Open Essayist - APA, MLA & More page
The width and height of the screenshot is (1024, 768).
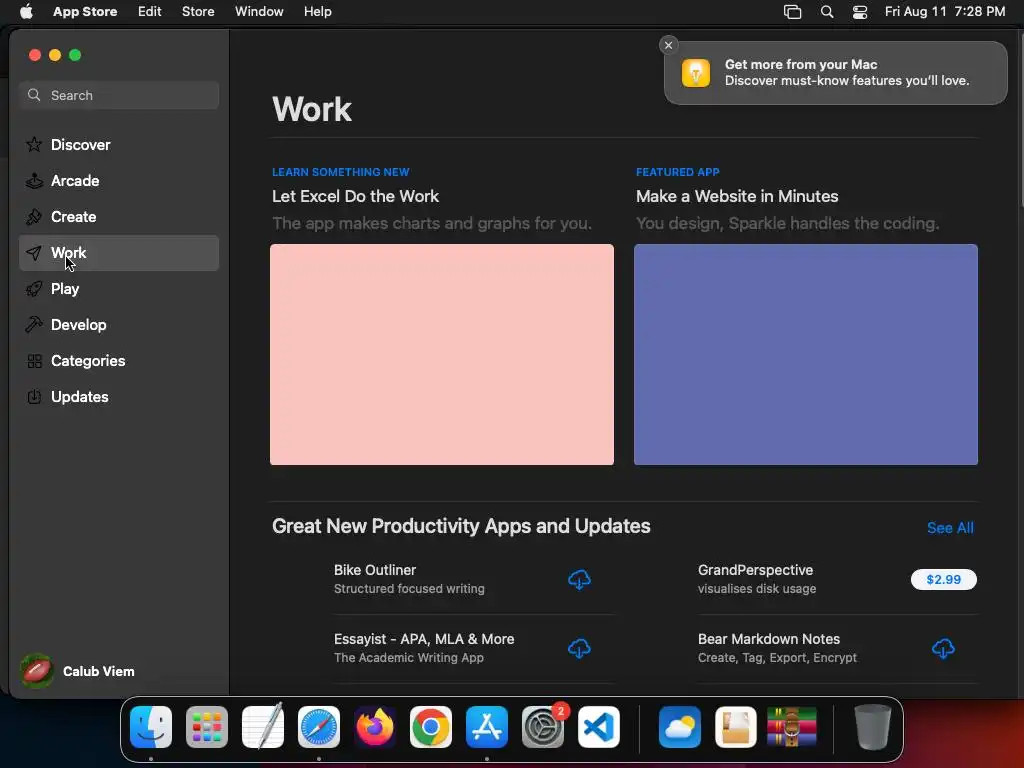coord(424,639)
